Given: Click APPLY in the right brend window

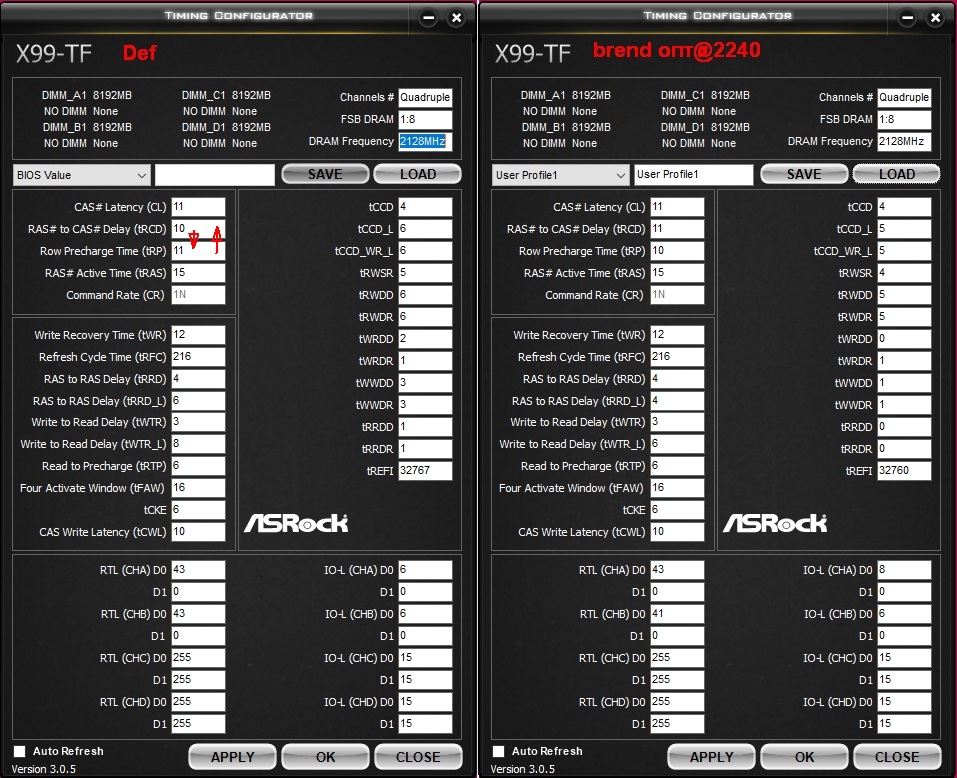Looking at the screenshot, I should [x=712, y=757].
